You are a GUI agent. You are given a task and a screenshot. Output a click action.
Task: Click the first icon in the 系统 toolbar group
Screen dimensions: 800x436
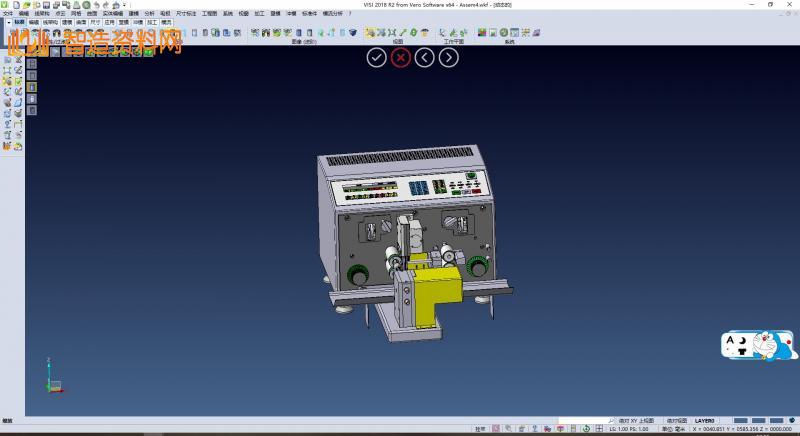click(481, 33)
